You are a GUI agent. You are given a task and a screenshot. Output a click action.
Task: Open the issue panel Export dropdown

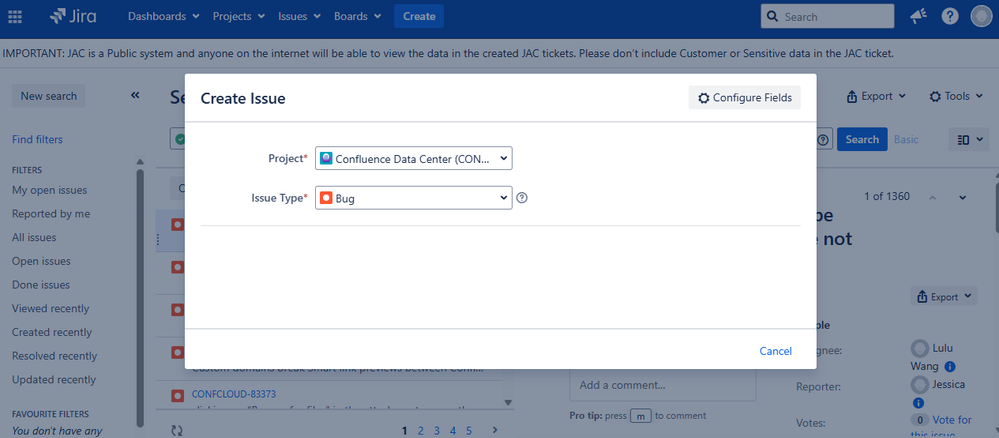[945, 296]
